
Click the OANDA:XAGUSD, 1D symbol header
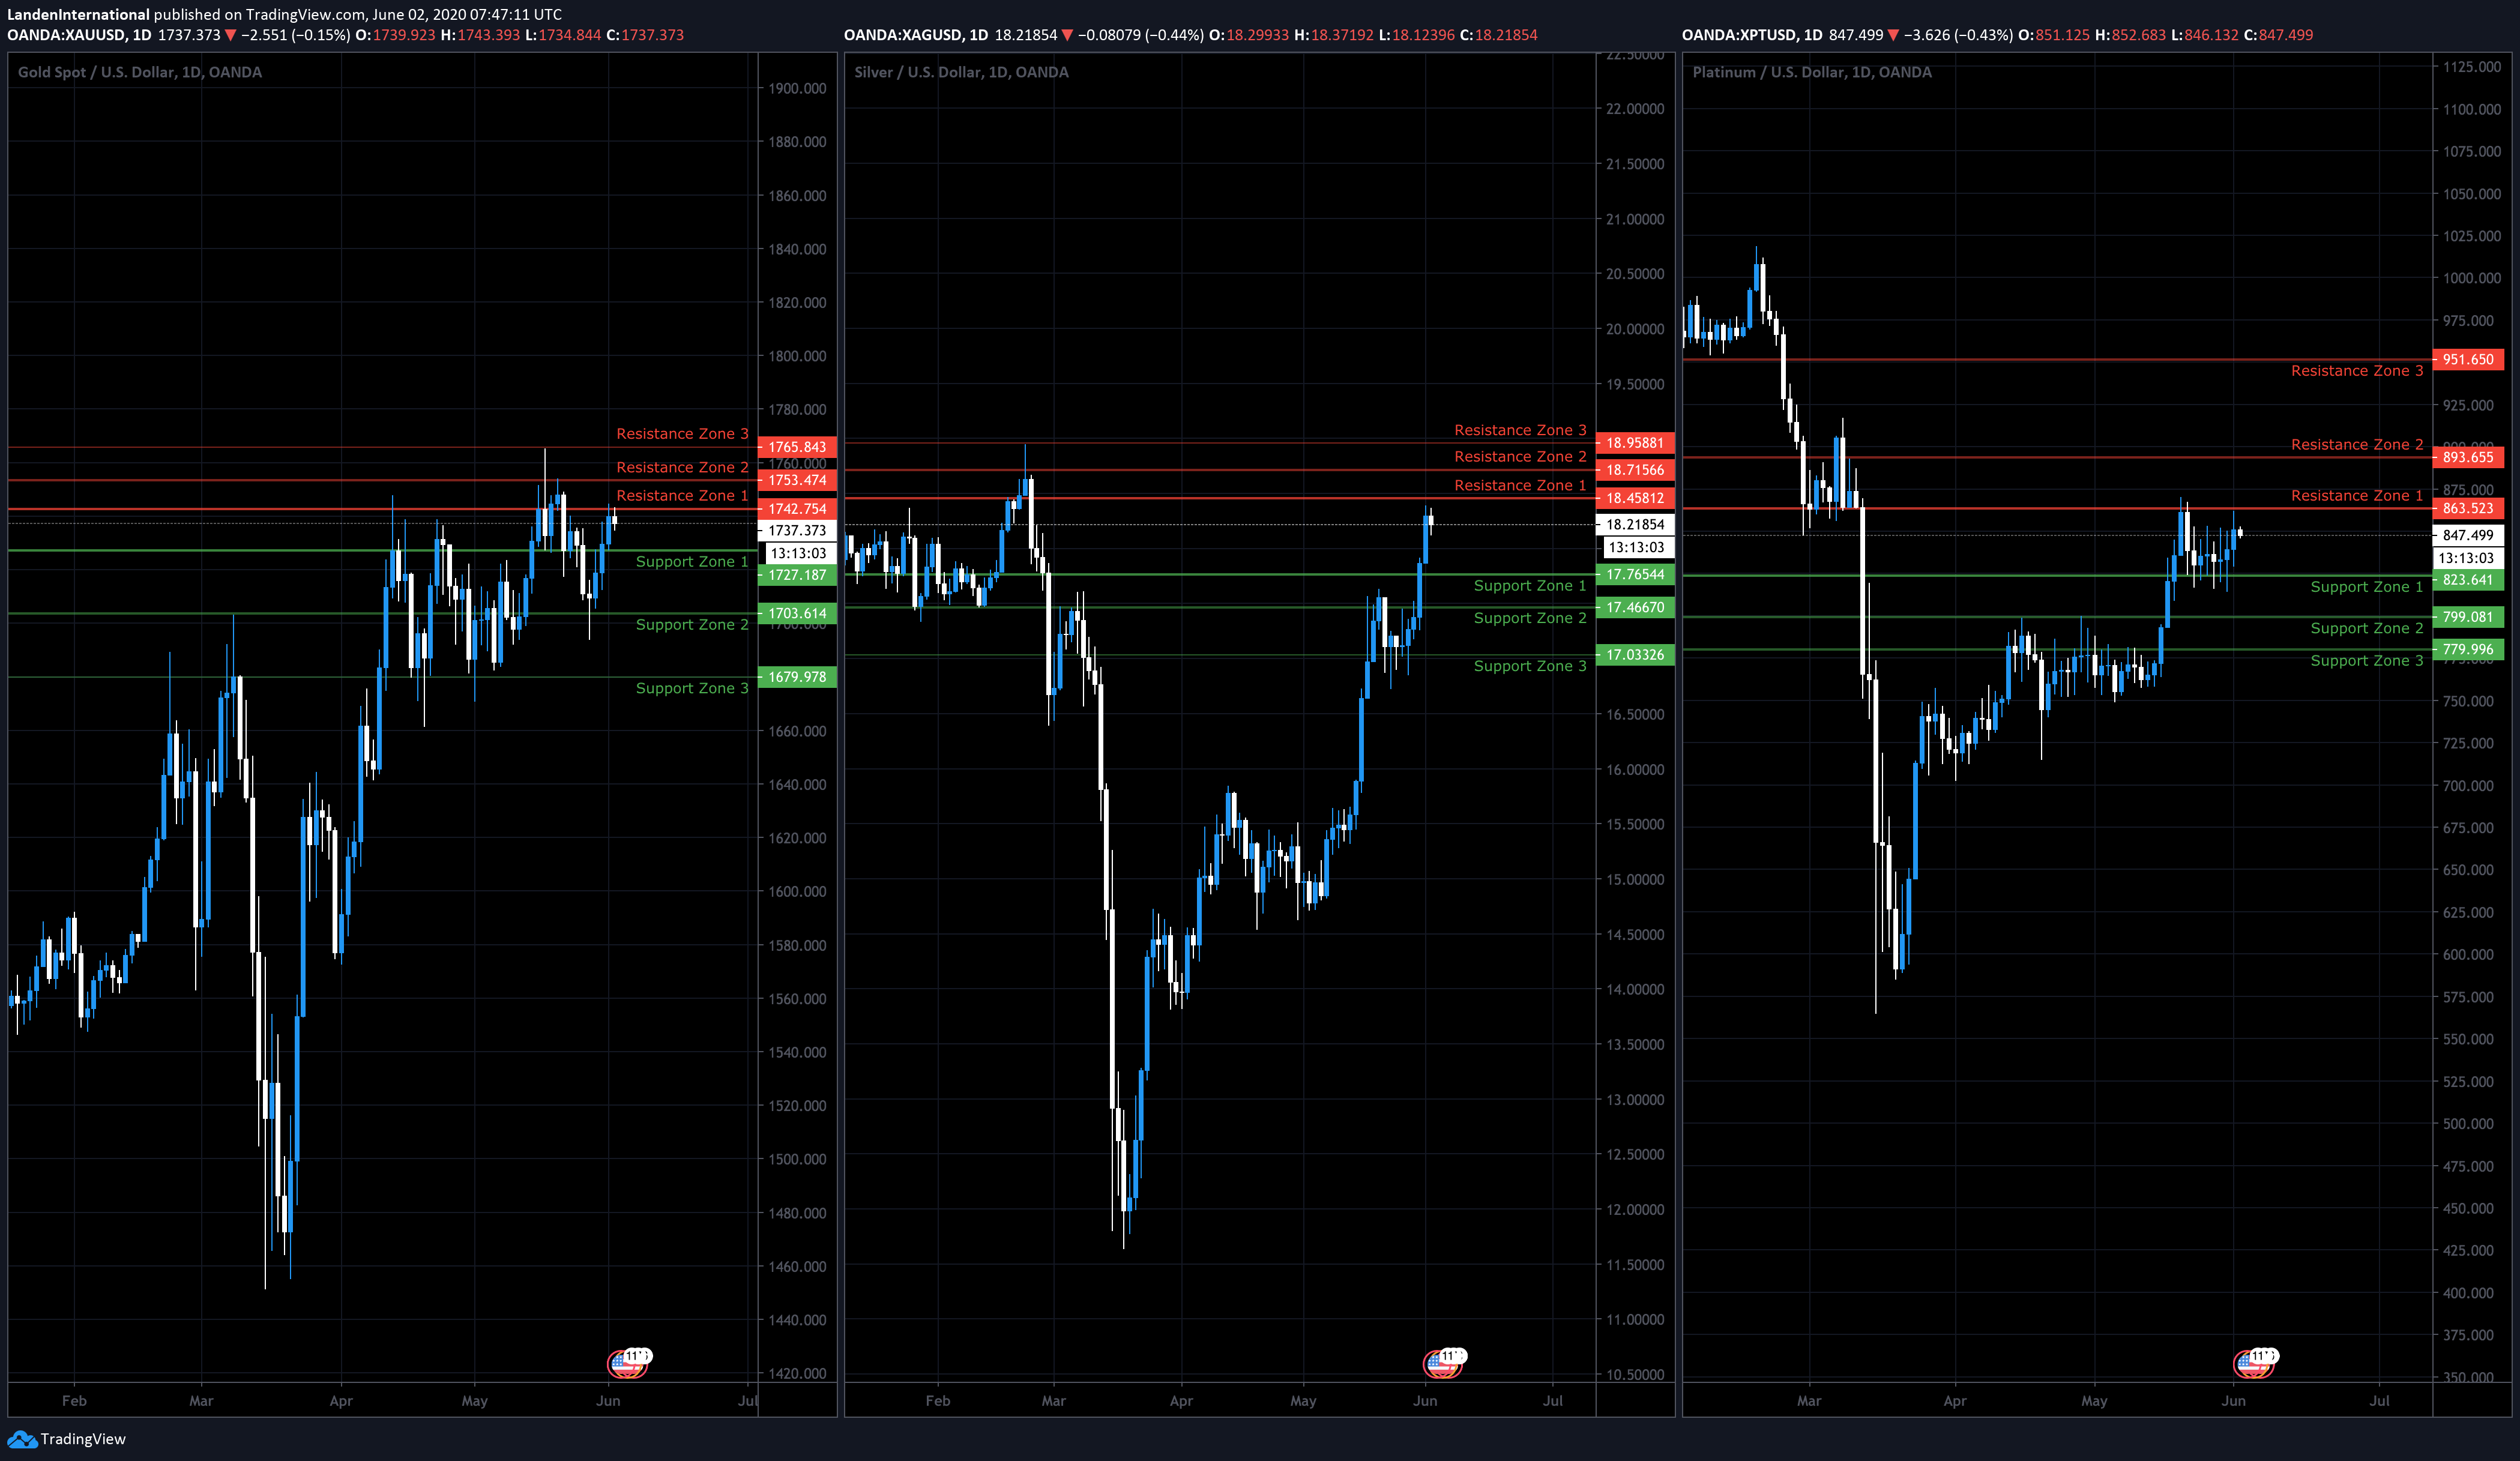click(x=916, y=35)
